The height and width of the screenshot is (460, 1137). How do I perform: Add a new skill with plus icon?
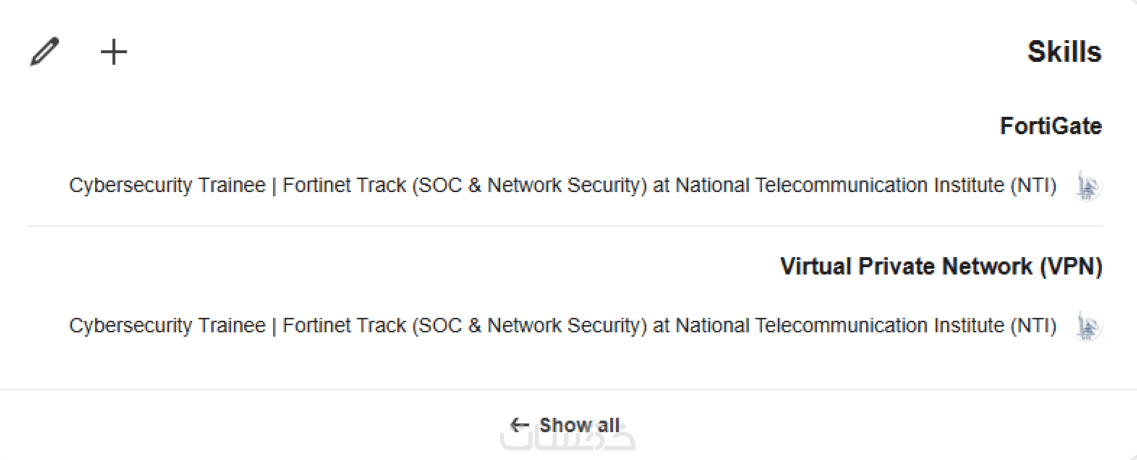[x=114, y=52]
